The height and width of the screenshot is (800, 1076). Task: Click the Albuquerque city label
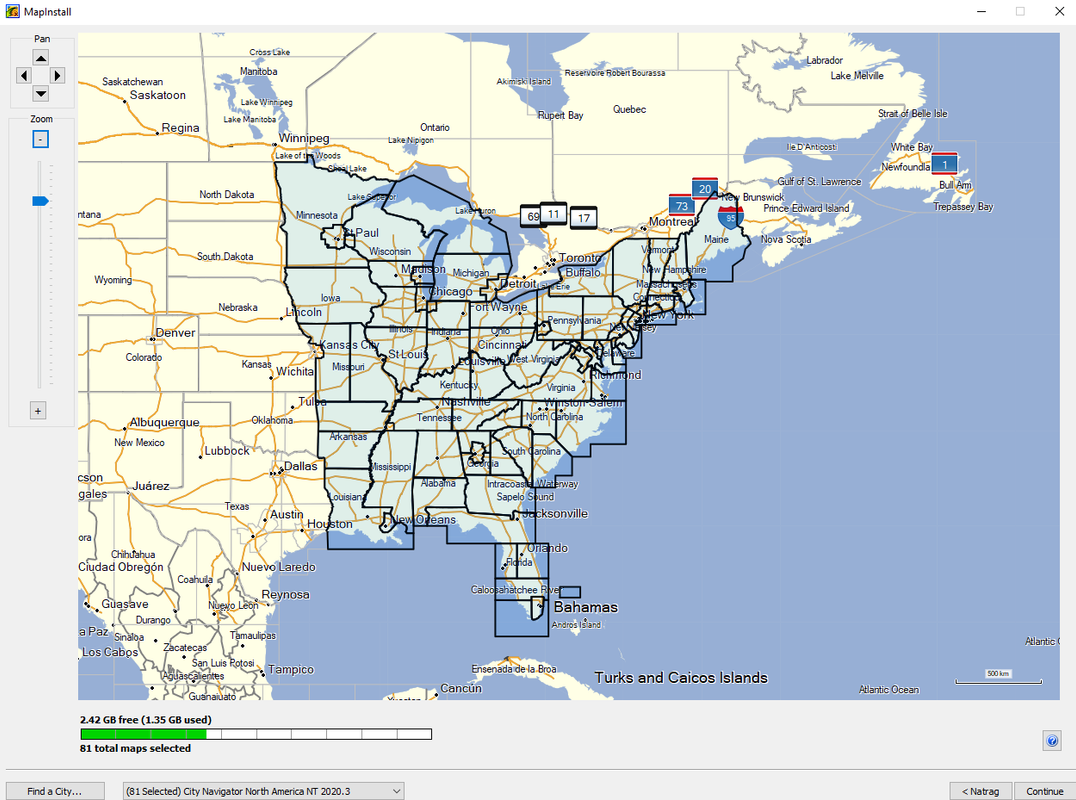pyautogui.click(x=165, y=423)
